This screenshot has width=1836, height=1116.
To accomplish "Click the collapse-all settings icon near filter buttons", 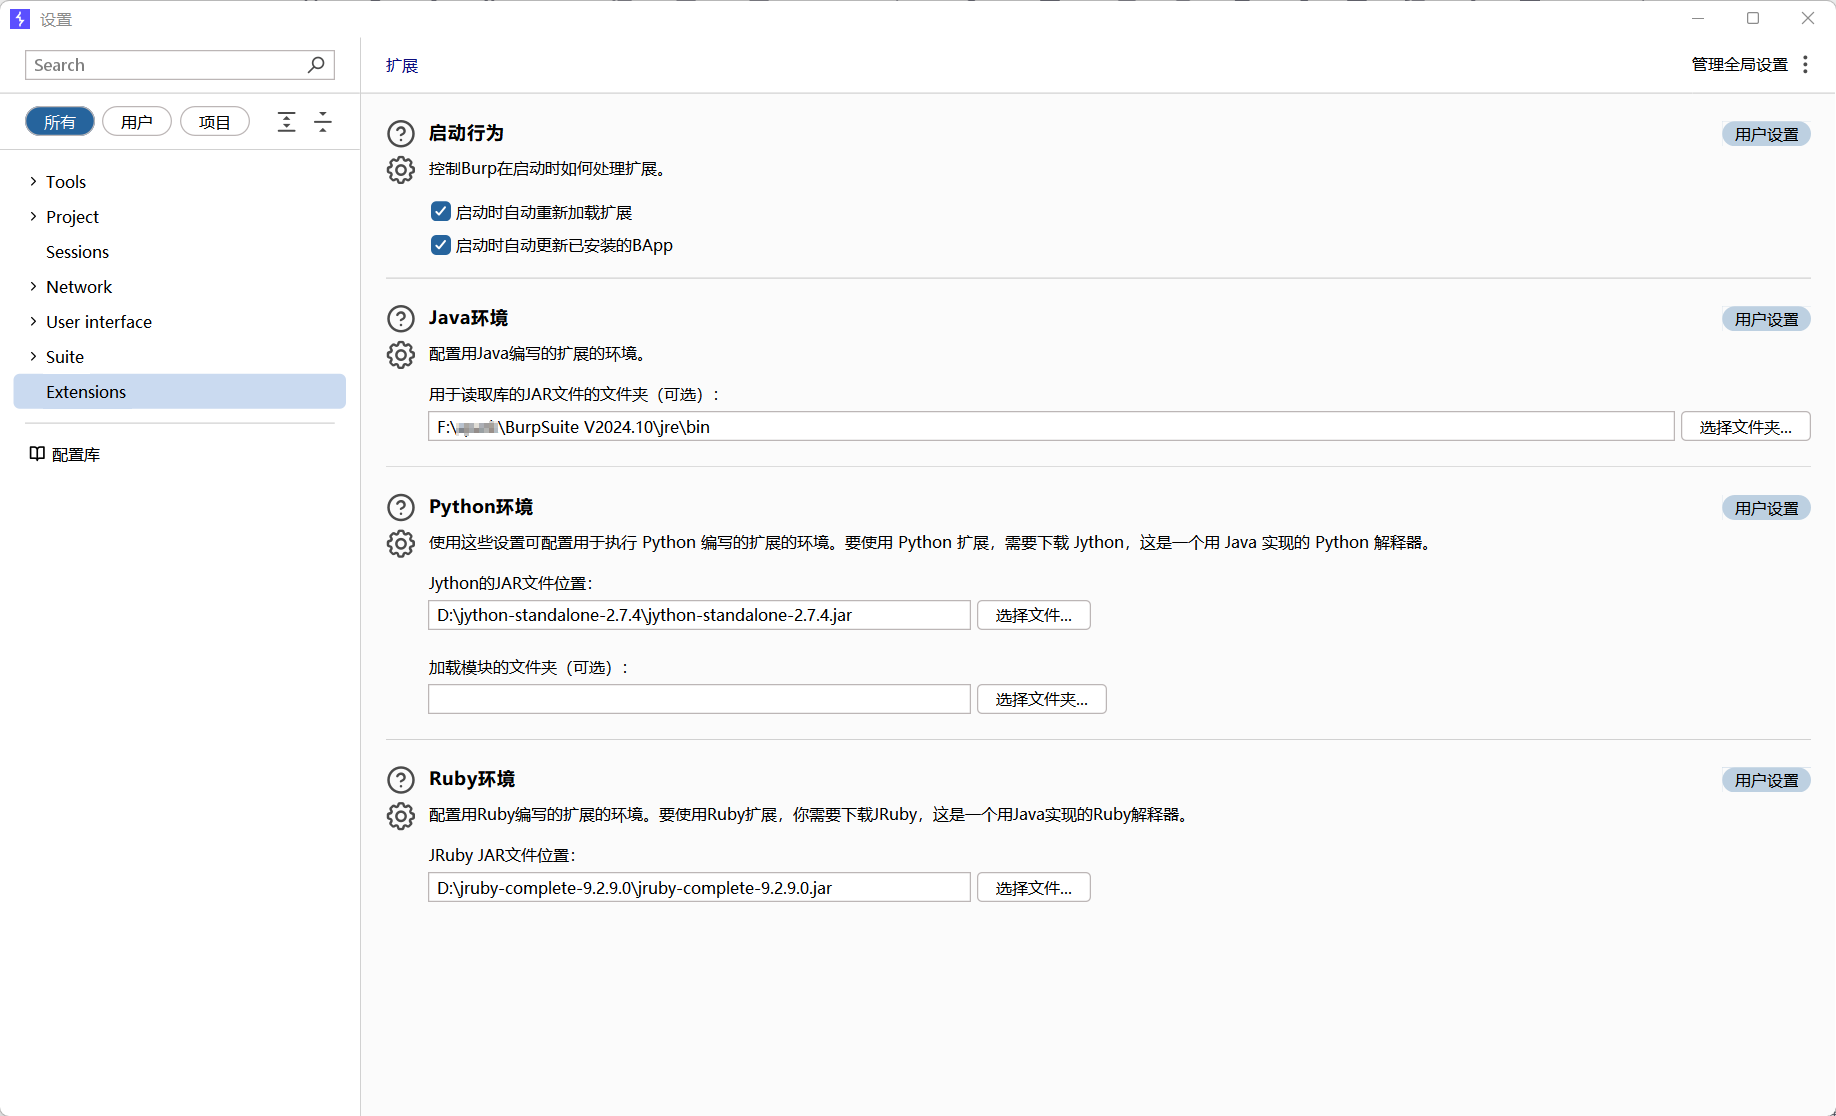I will click(322, 121).
